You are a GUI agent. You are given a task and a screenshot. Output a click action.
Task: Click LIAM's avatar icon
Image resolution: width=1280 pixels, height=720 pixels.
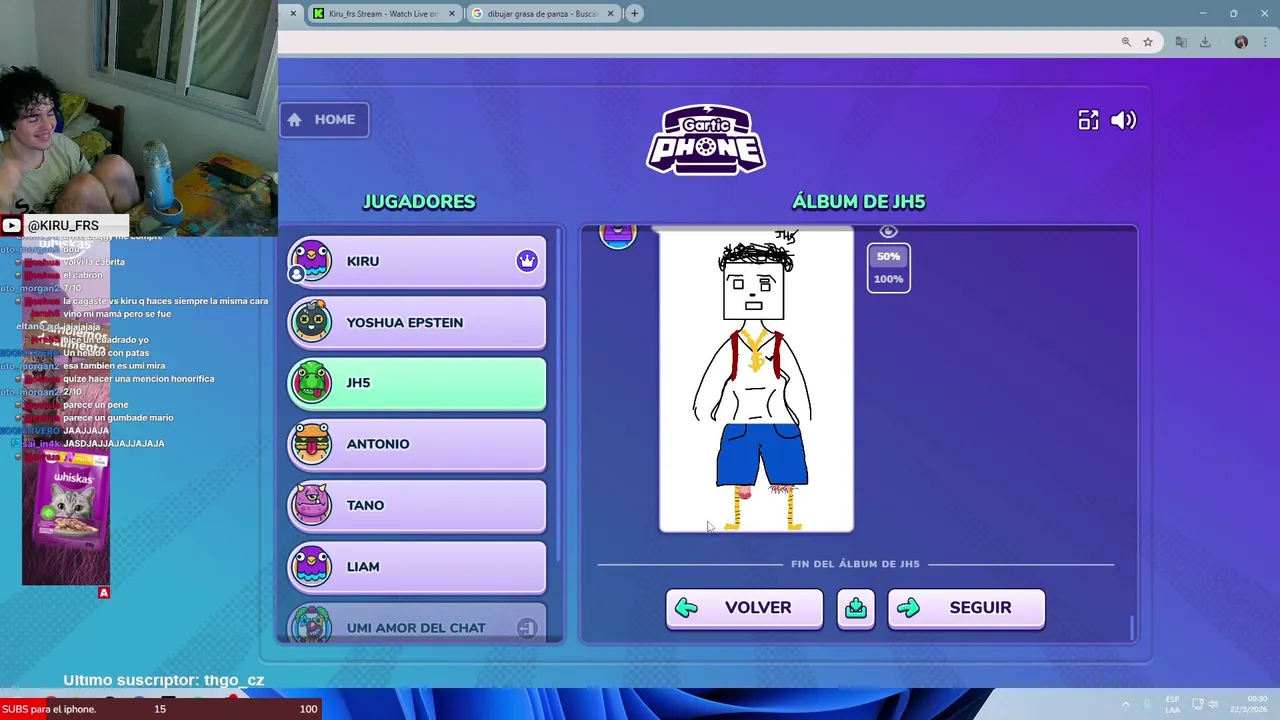tap(311, 566)
